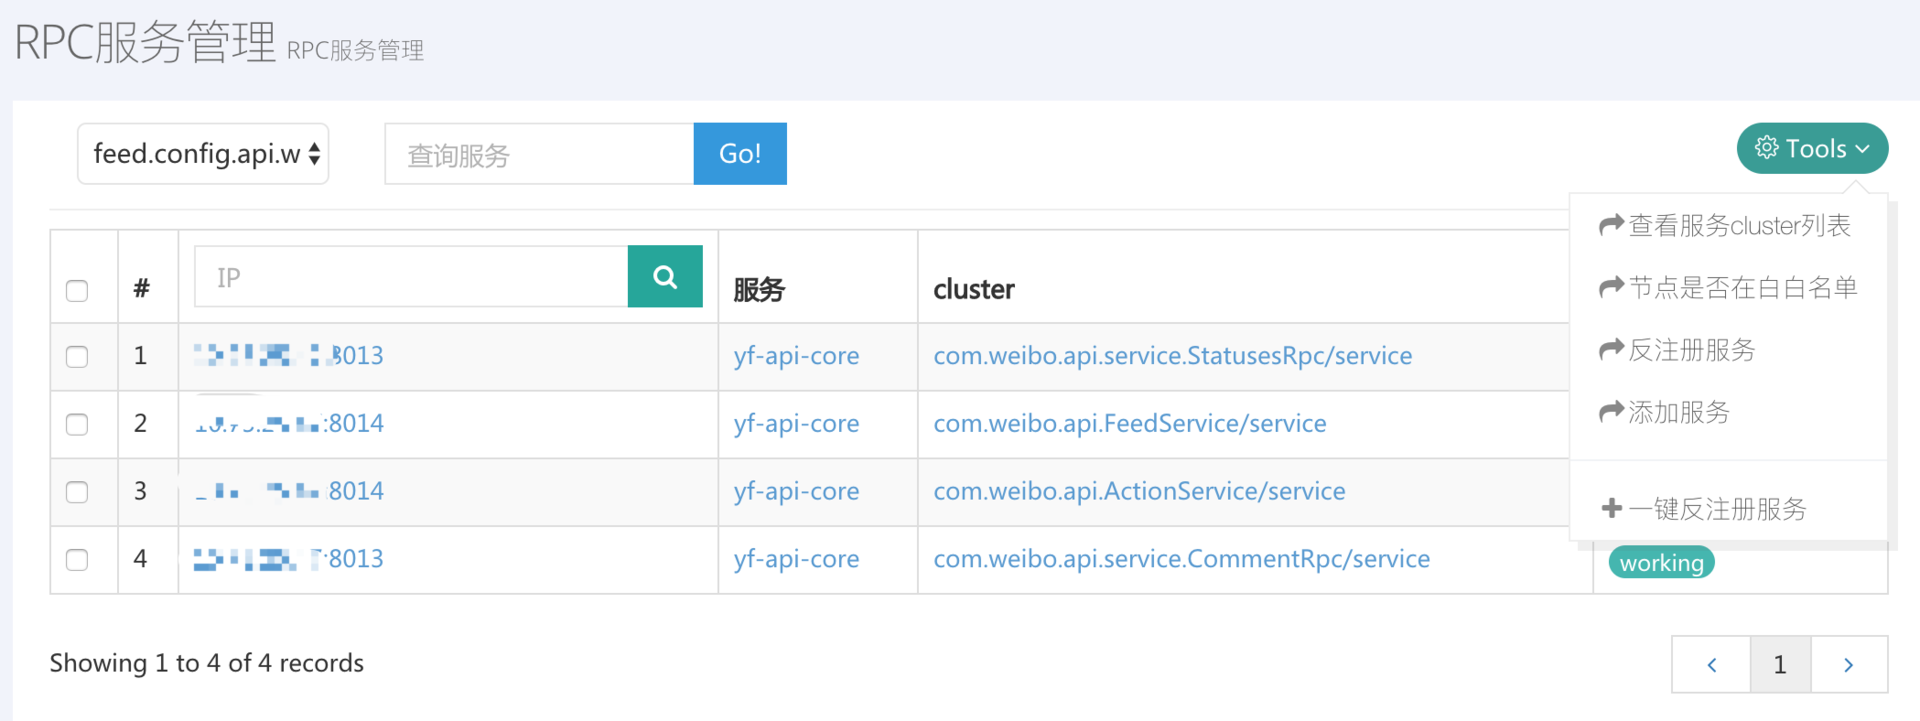Click arrow icon beside 添加服务
1920x721 pixels.
click(x=1611, y=411)
